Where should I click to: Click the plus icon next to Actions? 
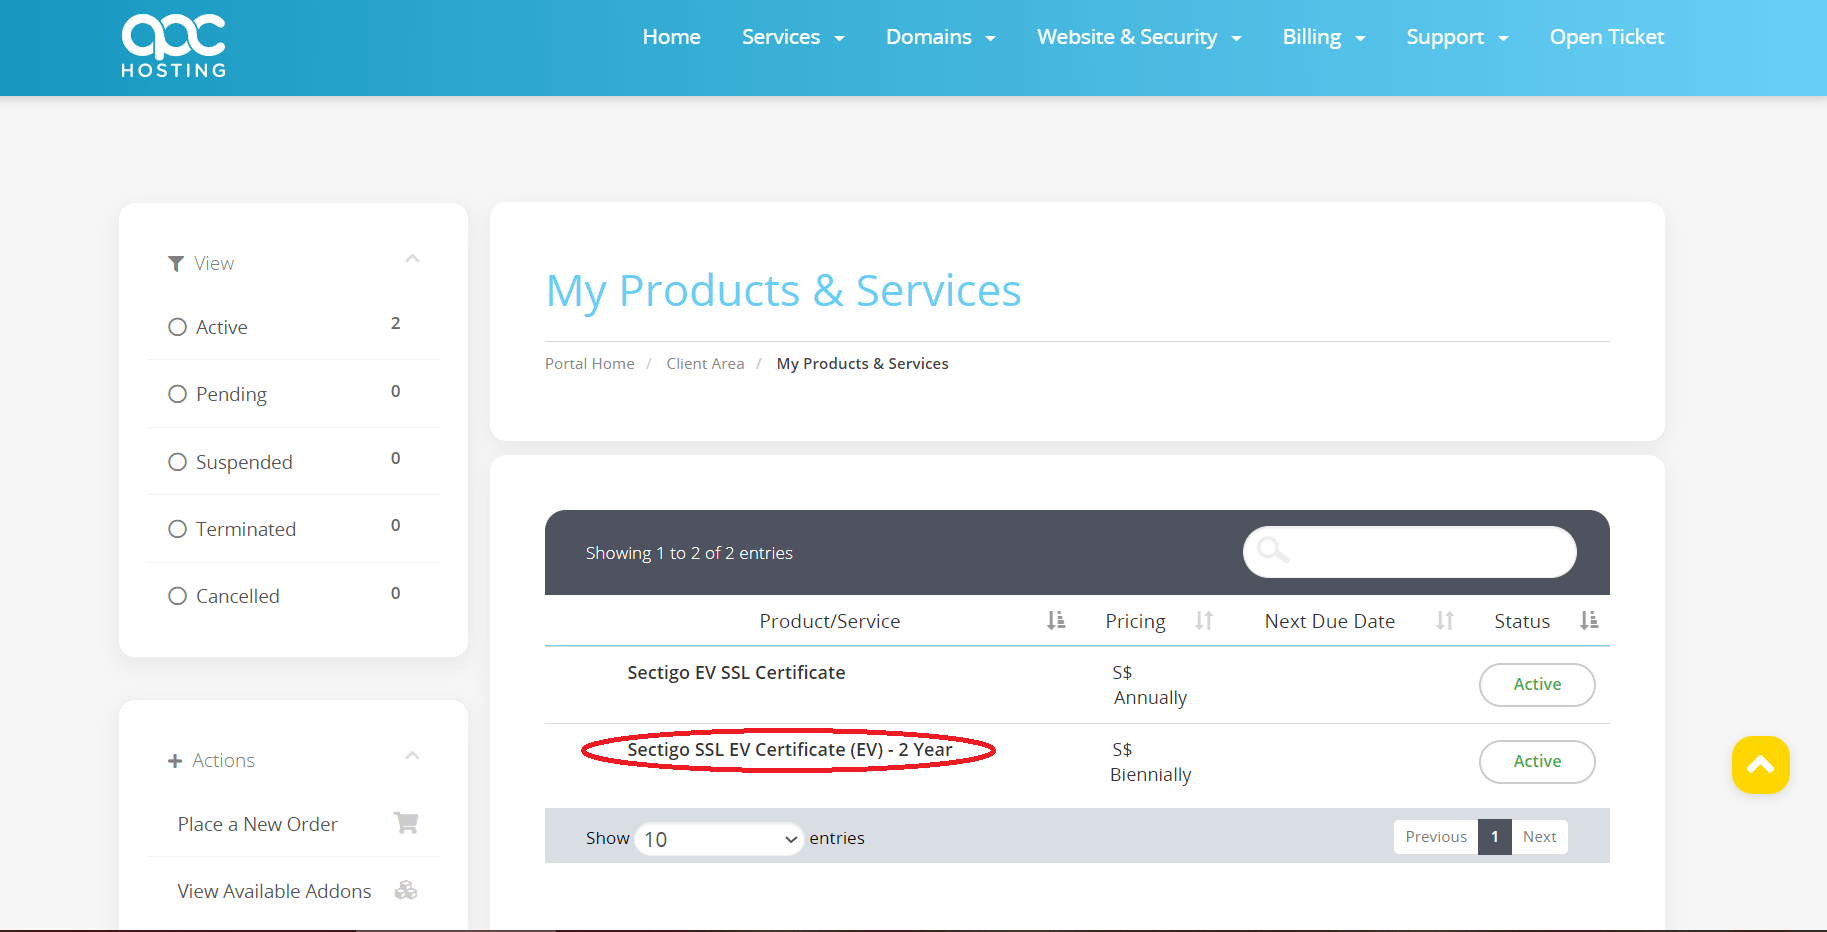(x=175, y=761)
